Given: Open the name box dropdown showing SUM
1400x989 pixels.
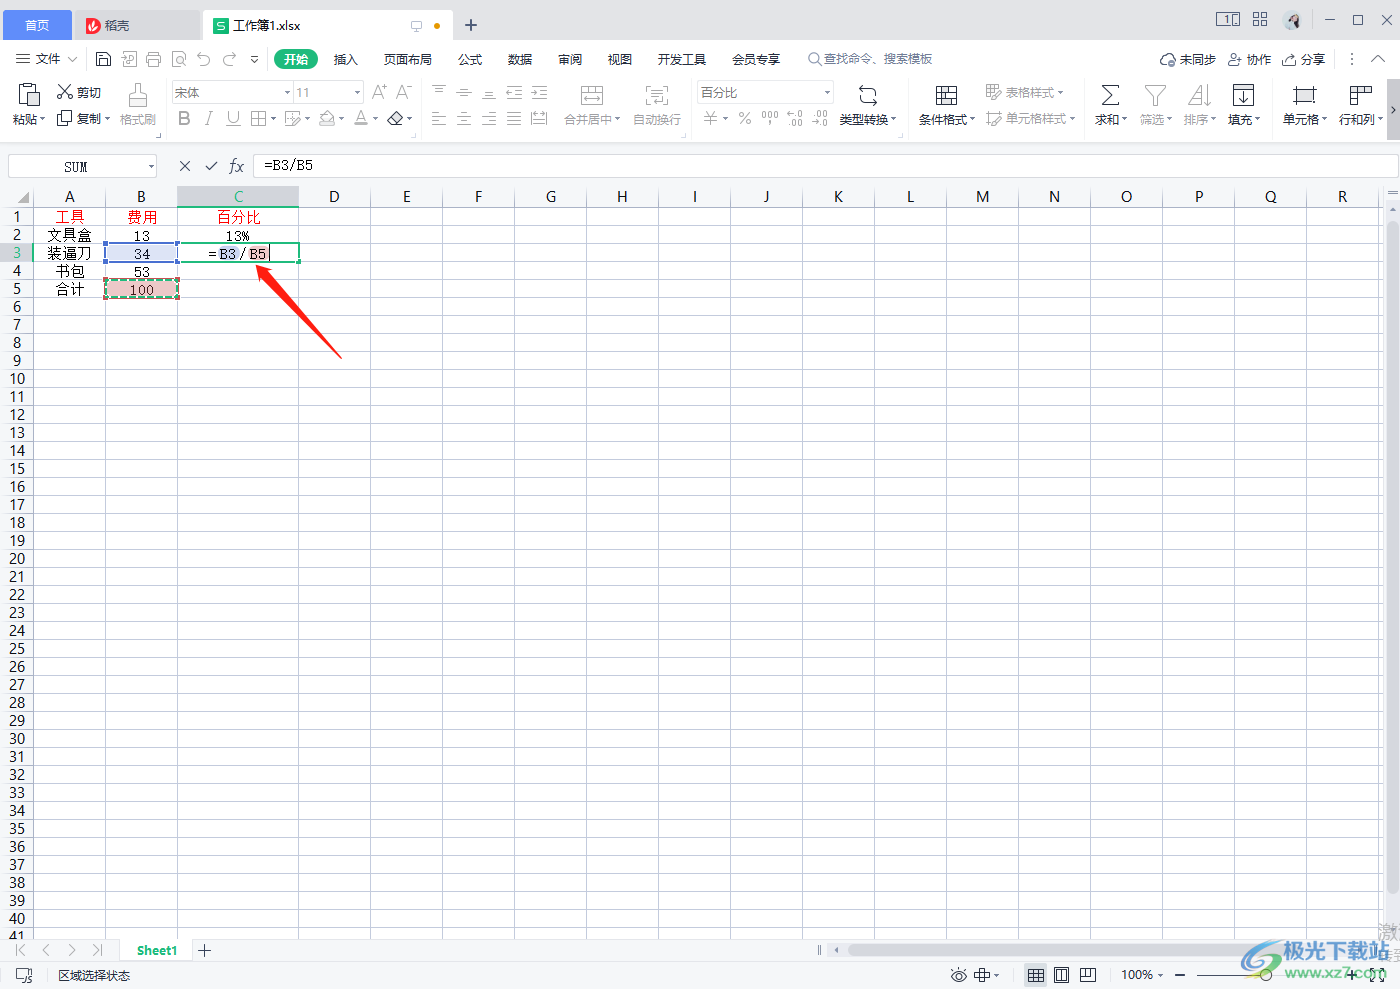Looking at the screenshot, I should point(151,166).
